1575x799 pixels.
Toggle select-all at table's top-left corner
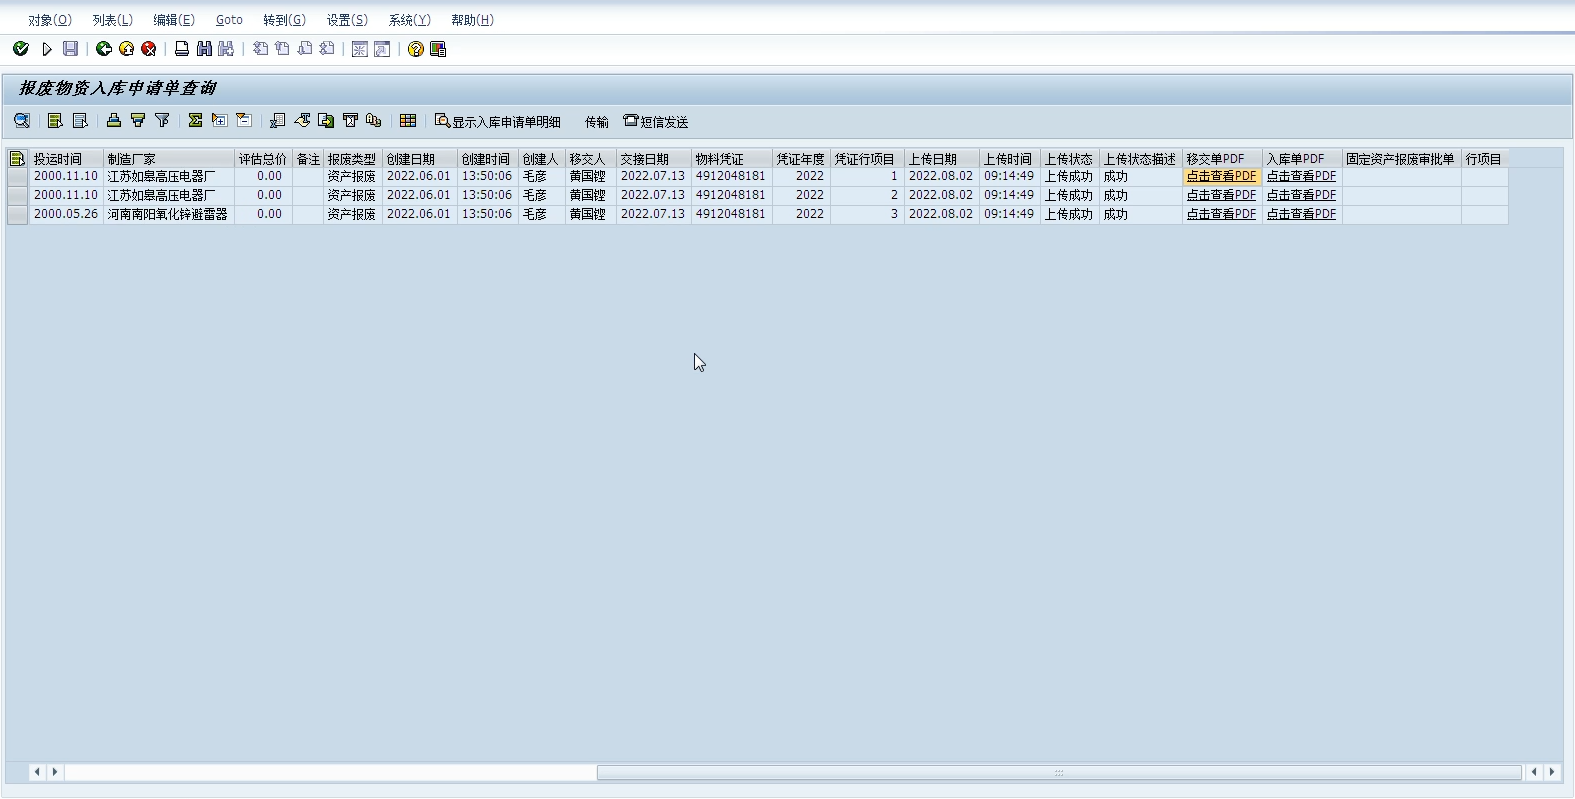point(17,159)
